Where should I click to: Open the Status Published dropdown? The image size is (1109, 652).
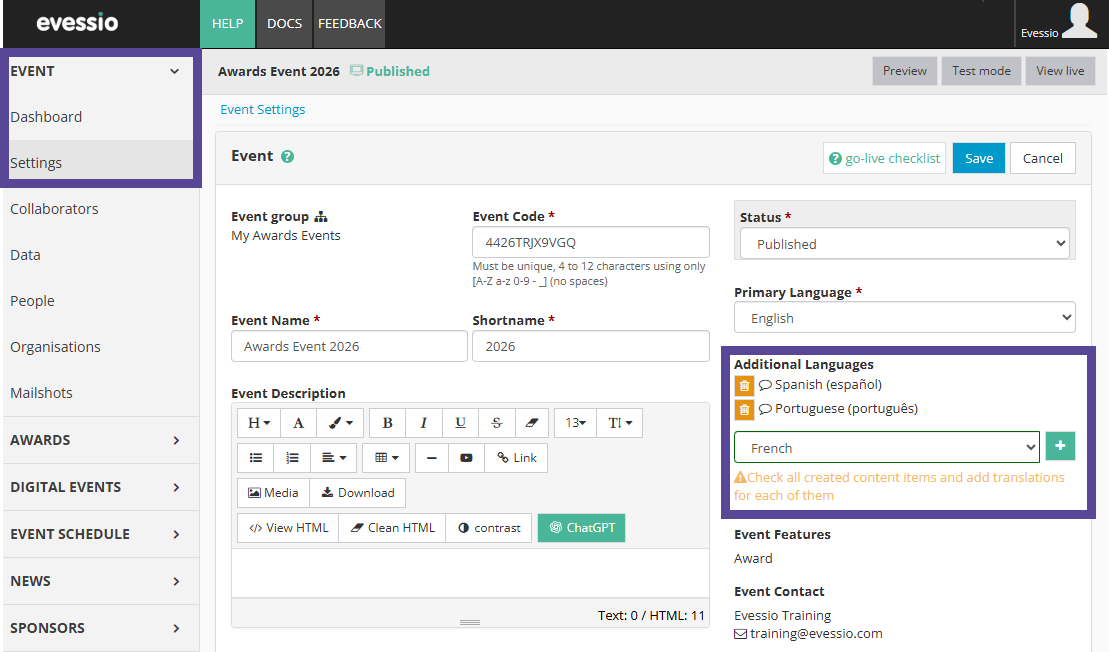pyautogui.click(x=905, y=243)
